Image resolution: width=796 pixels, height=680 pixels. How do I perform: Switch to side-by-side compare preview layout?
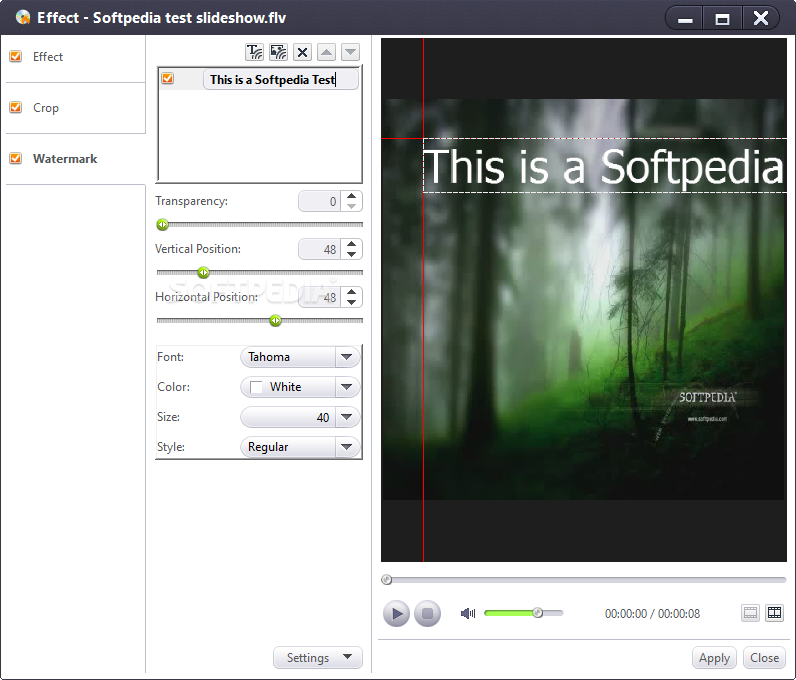tap(775, 613)
